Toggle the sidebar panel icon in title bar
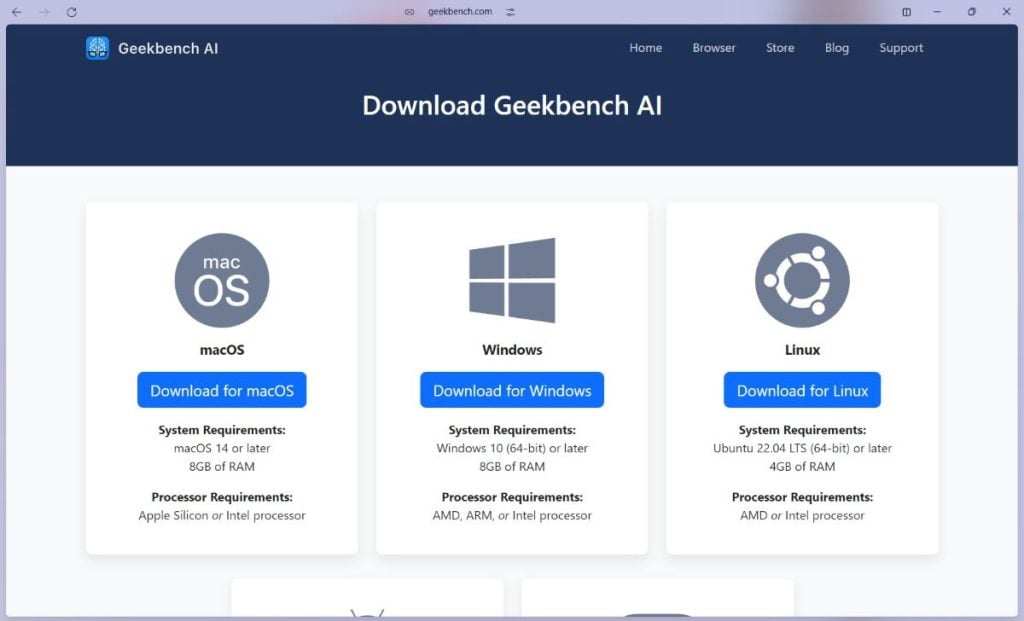Screen dimensions: 1024x621 pos(906,12)
